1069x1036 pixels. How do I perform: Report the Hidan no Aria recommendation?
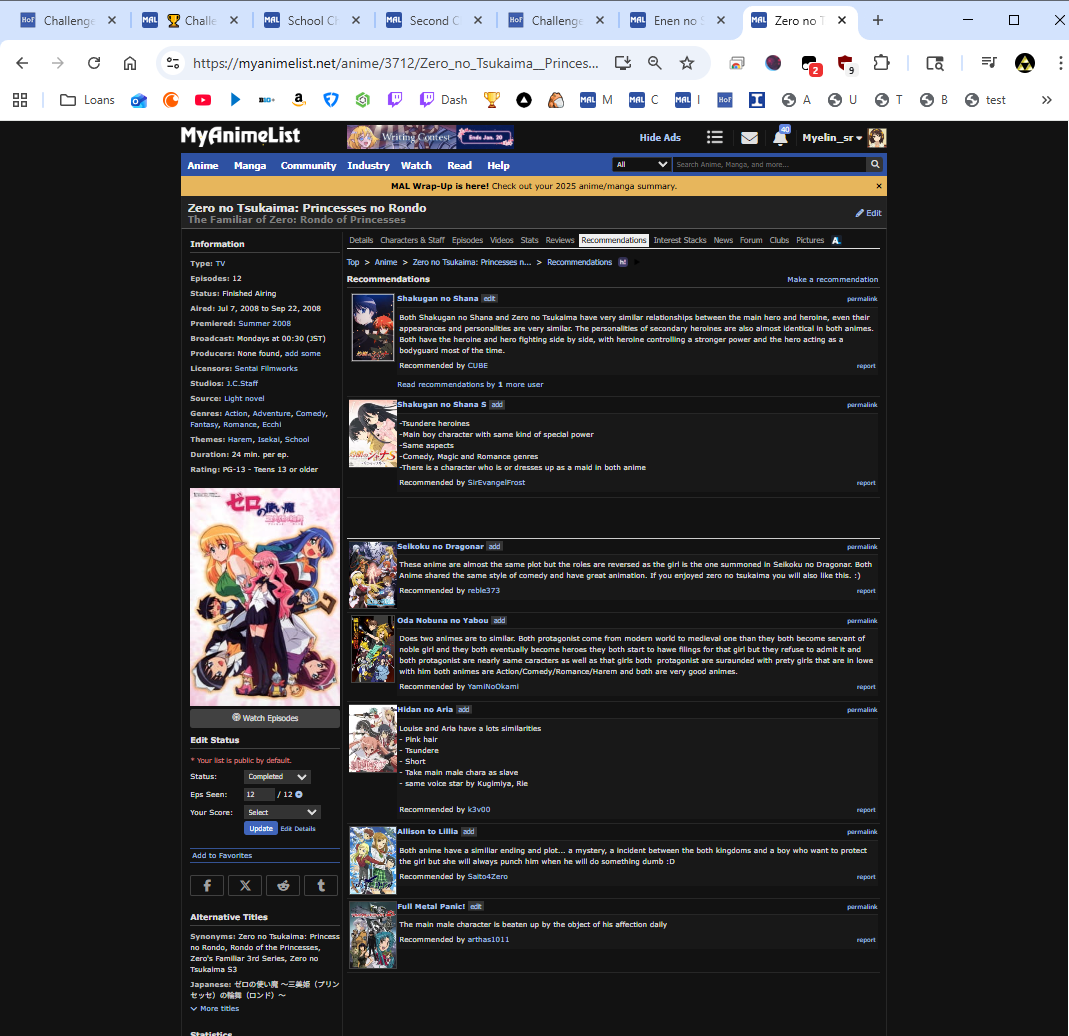(866, 810)
